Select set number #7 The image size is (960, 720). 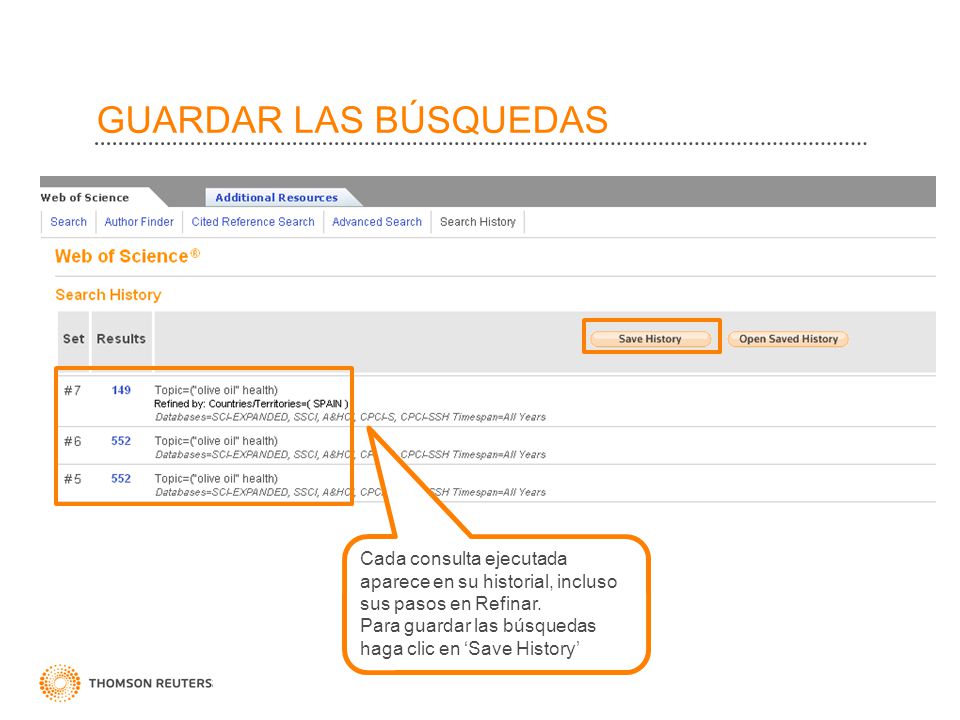(72, 391)
